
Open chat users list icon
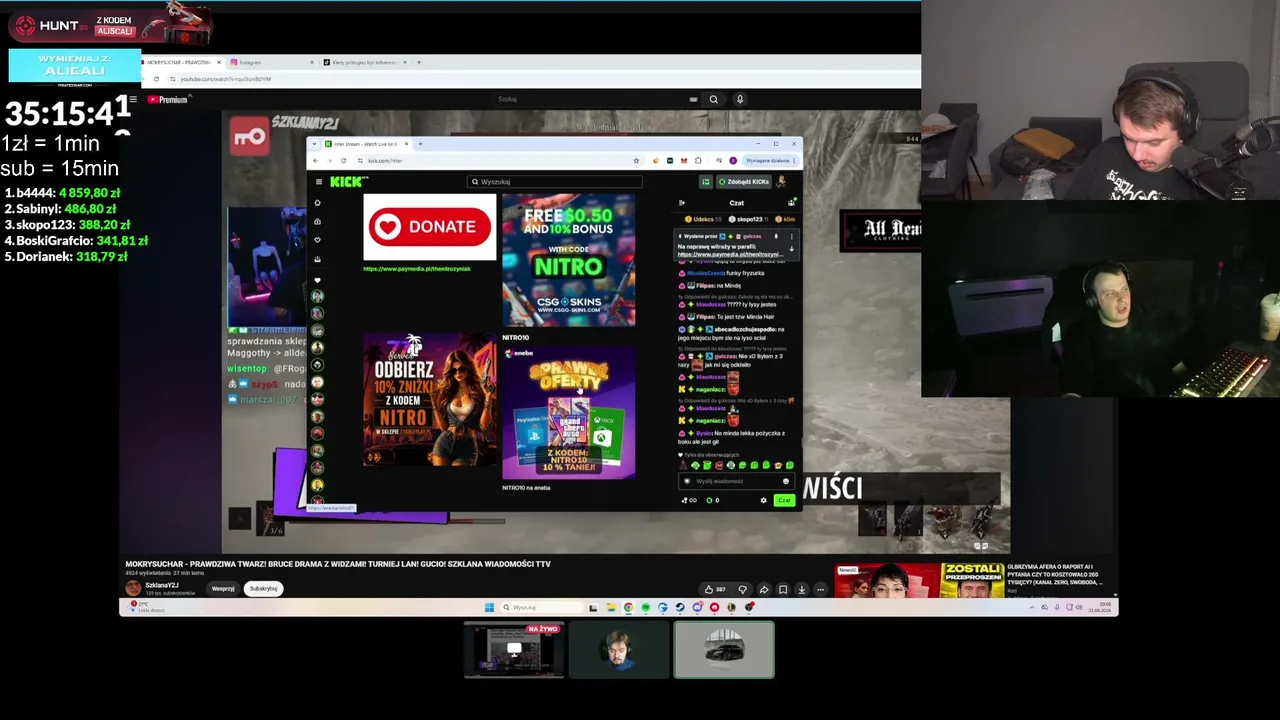point(791,203)
